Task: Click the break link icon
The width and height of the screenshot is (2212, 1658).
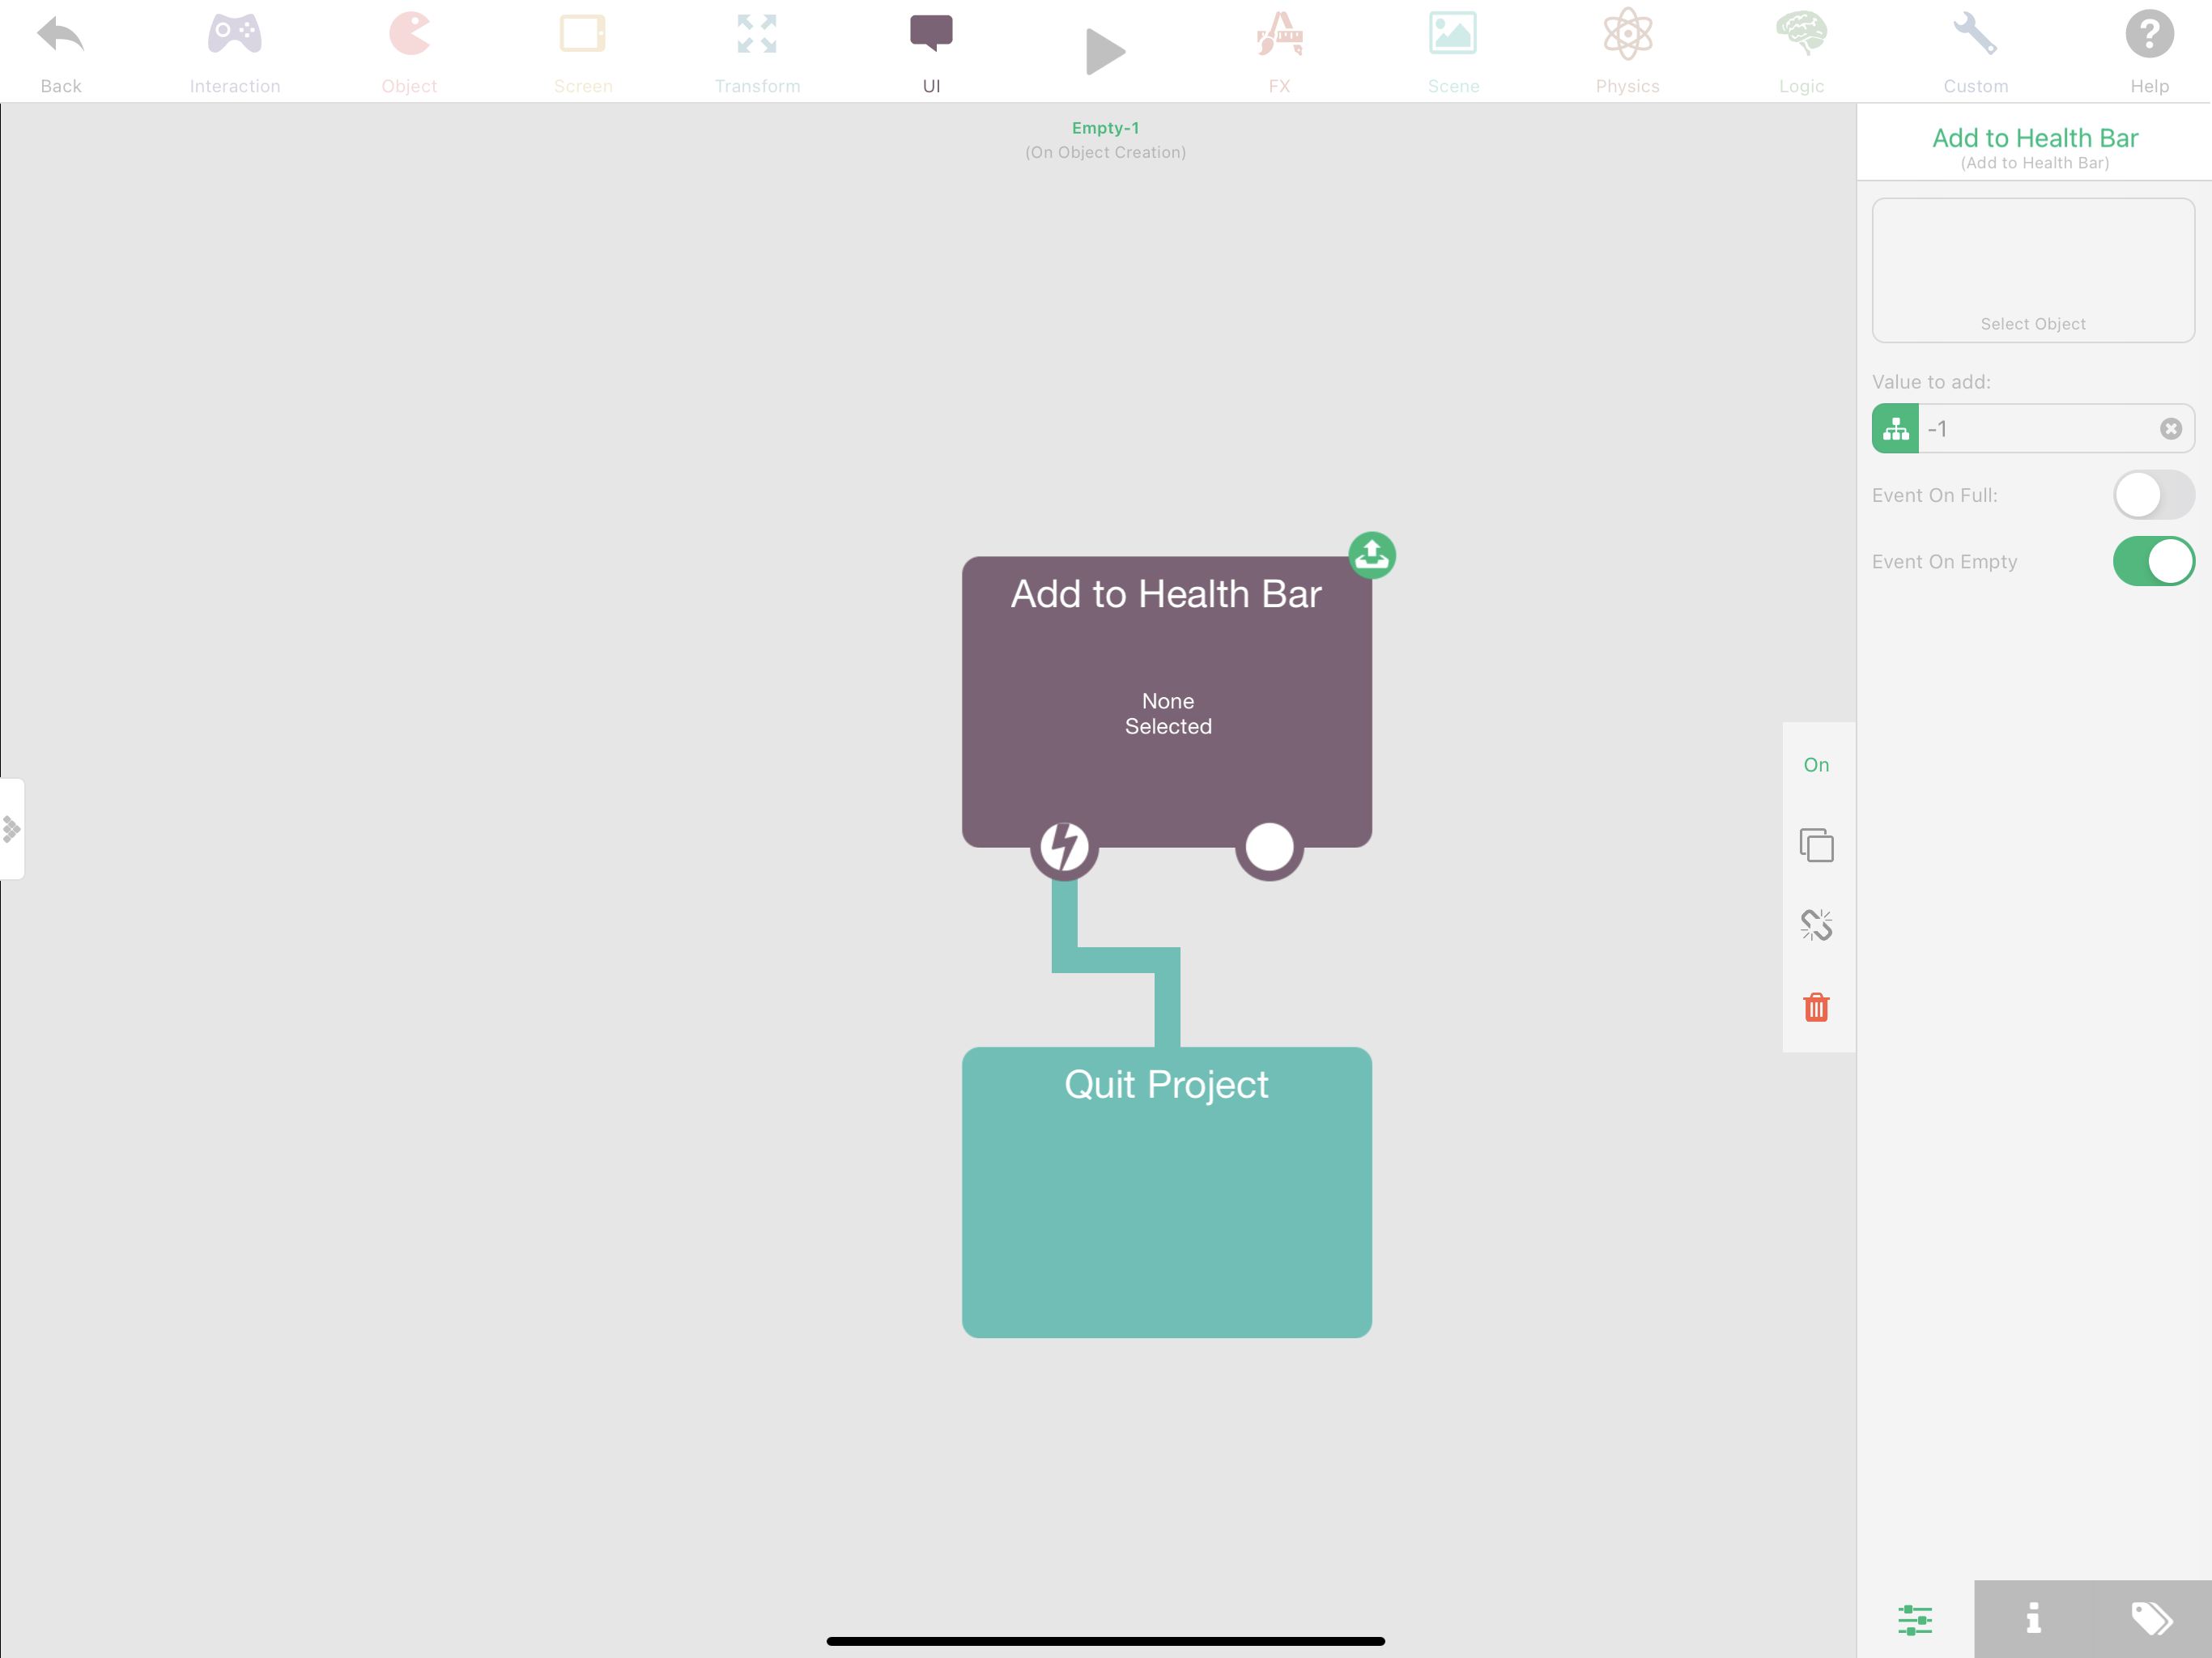Action: point(1816,925)
